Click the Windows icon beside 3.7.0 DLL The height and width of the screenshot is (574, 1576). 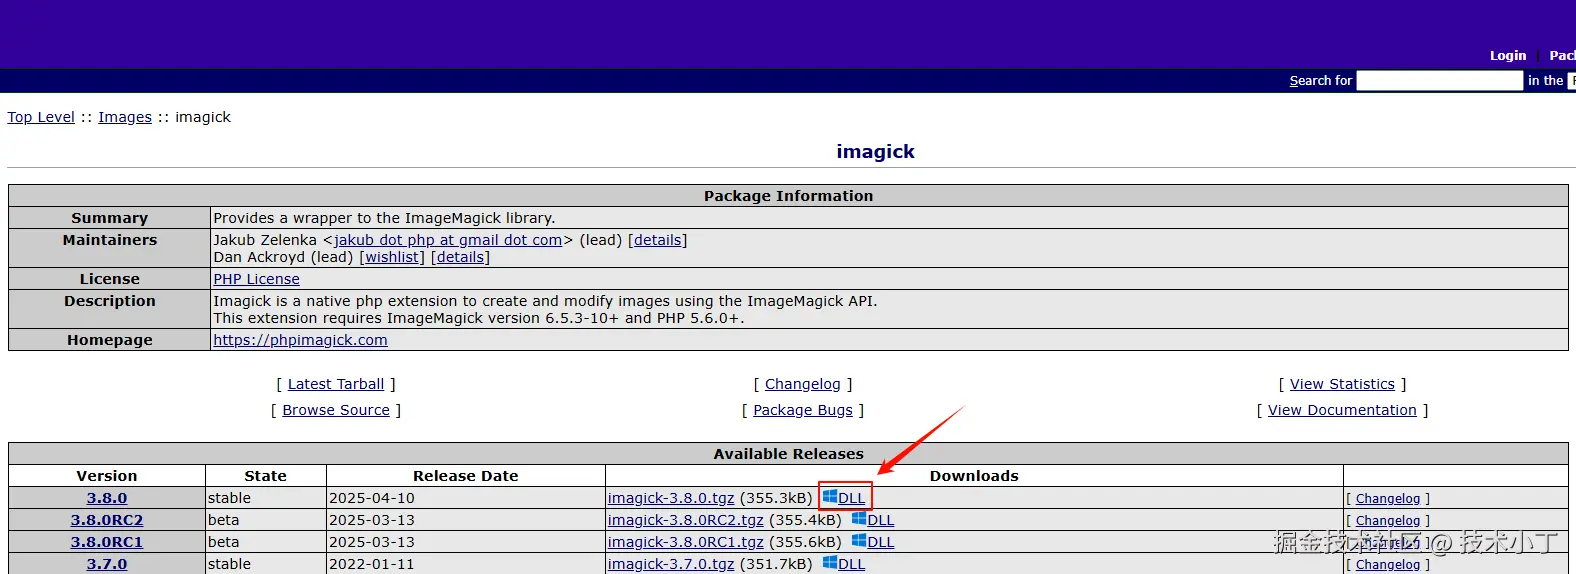point(830,563)
